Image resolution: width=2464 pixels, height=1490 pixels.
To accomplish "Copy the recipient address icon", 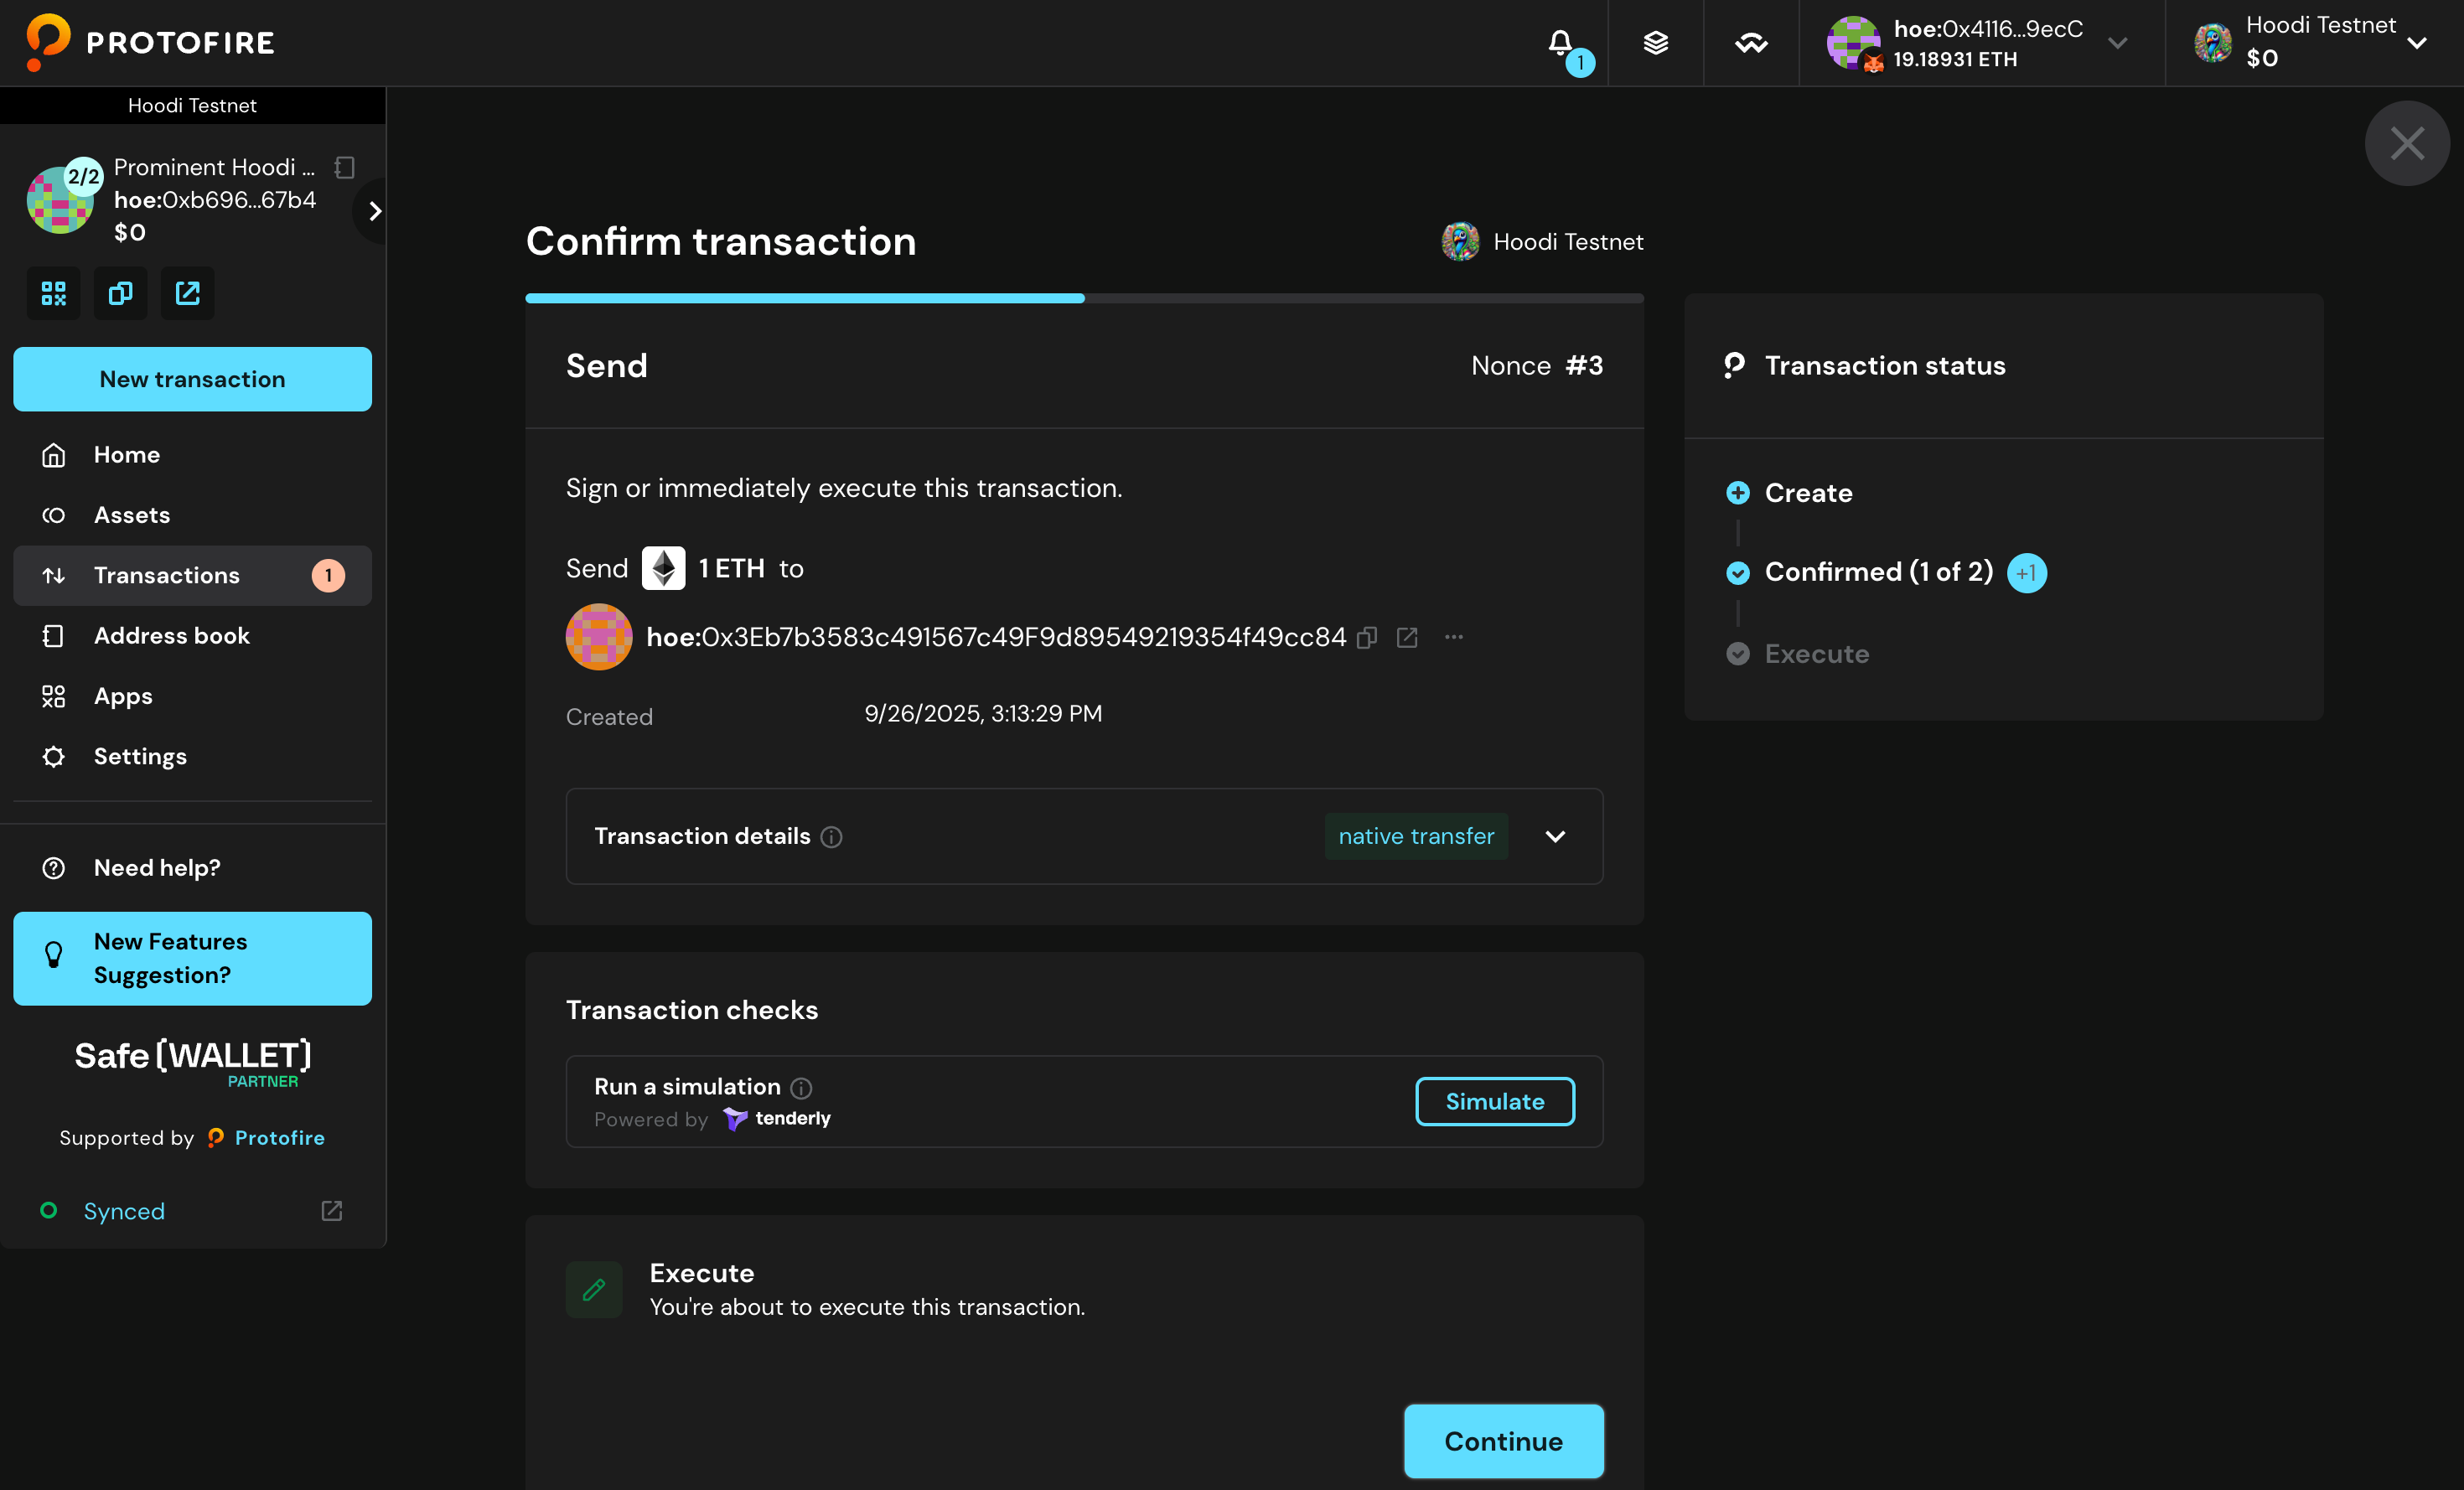I will pos(1367,637).
